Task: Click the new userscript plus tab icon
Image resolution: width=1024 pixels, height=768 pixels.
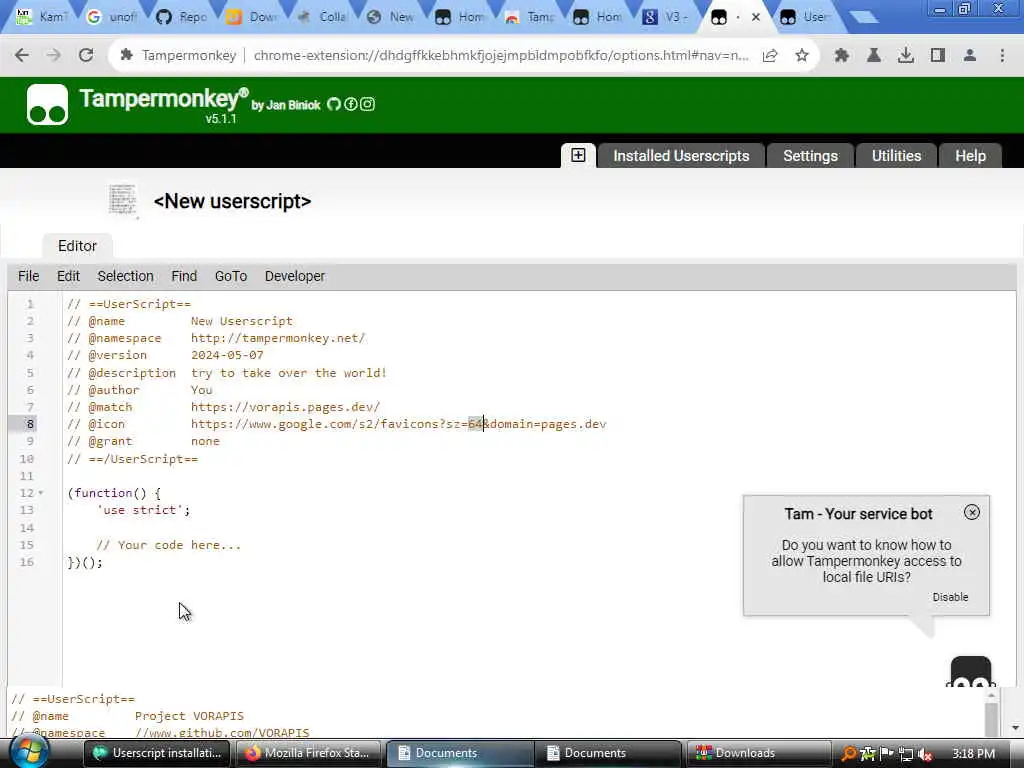Action: point(578,155)
